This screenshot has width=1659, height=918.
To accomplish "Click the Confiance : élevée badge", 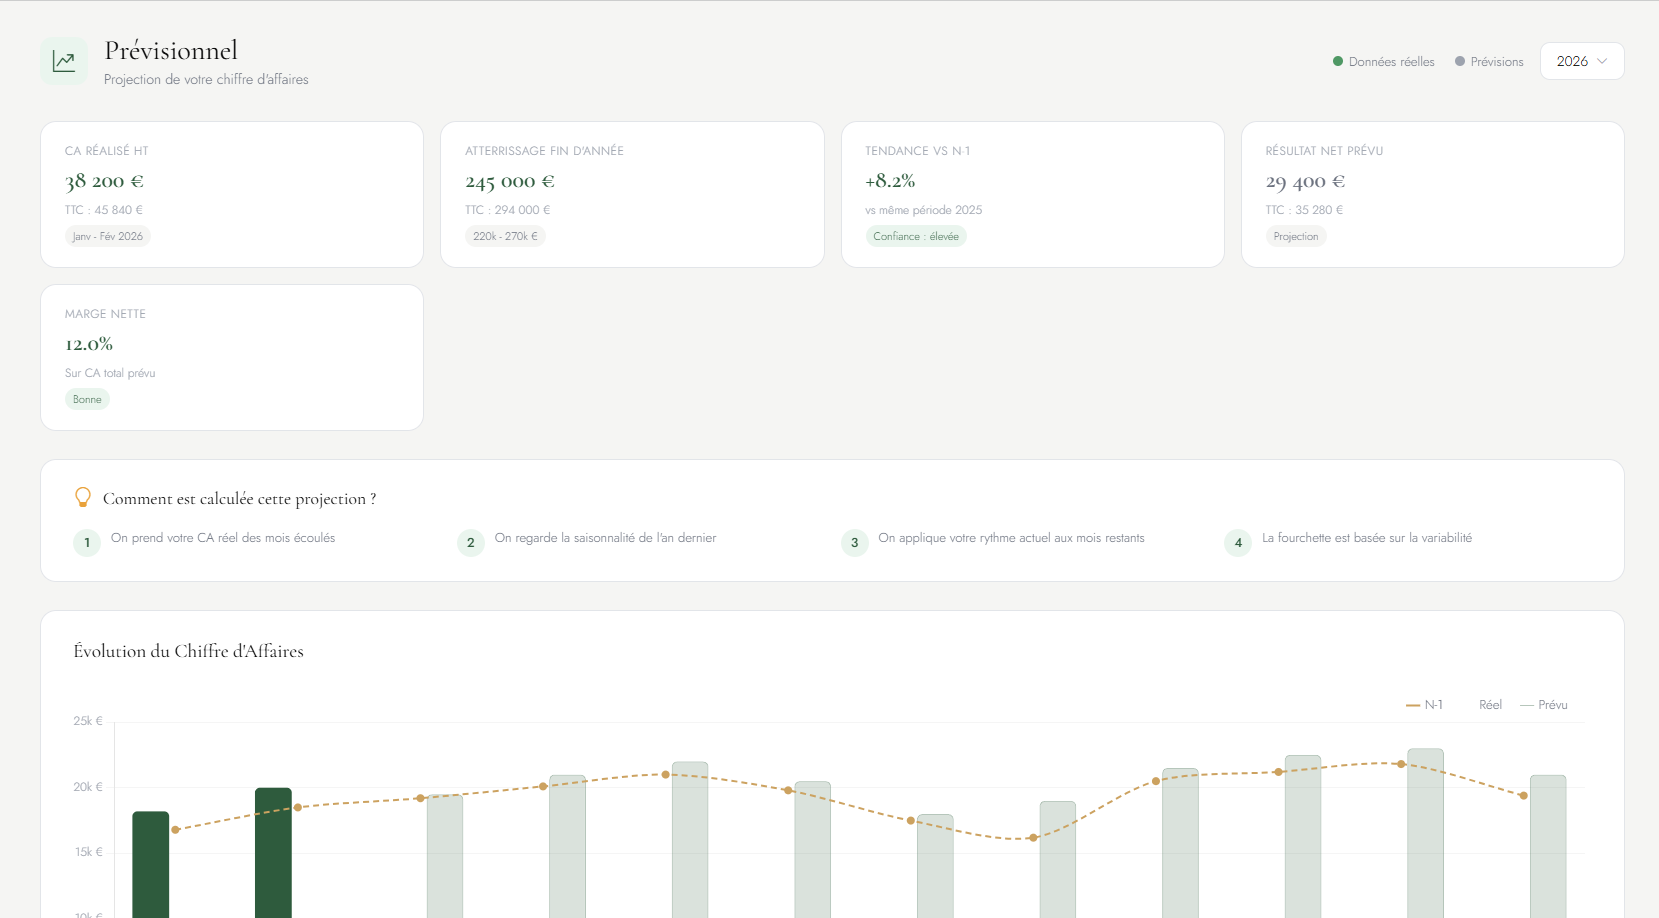I will click(x=915, y=237).
